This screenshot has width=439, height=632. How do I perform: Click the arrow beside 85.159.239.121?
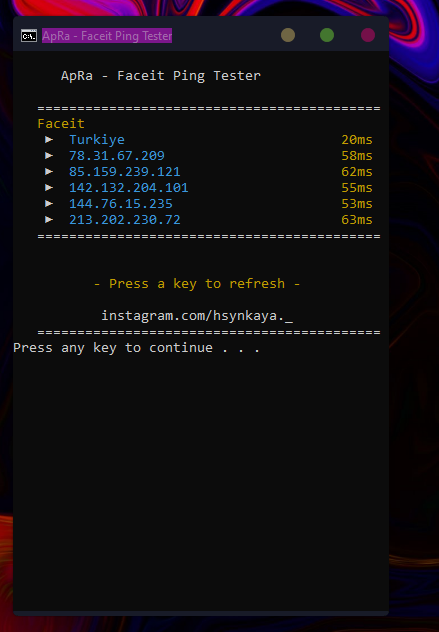49,171
